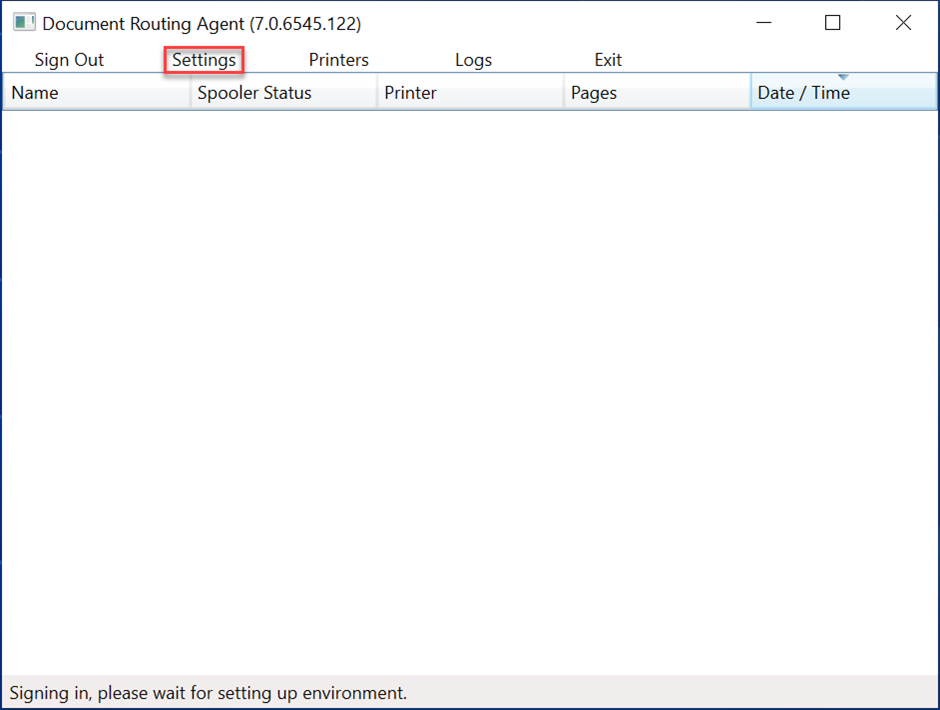
Task: Exit the application from the menu bar
Action: pos(608,59)
